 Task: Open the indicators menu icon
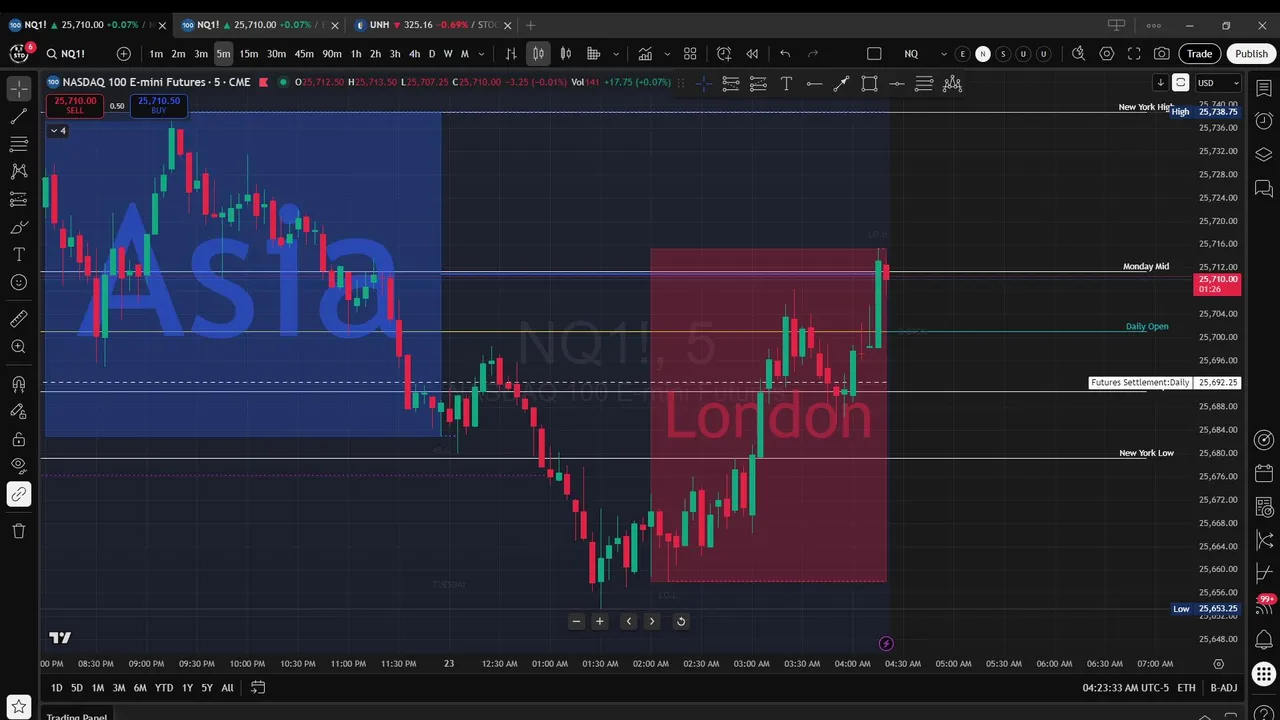[645, 54]
